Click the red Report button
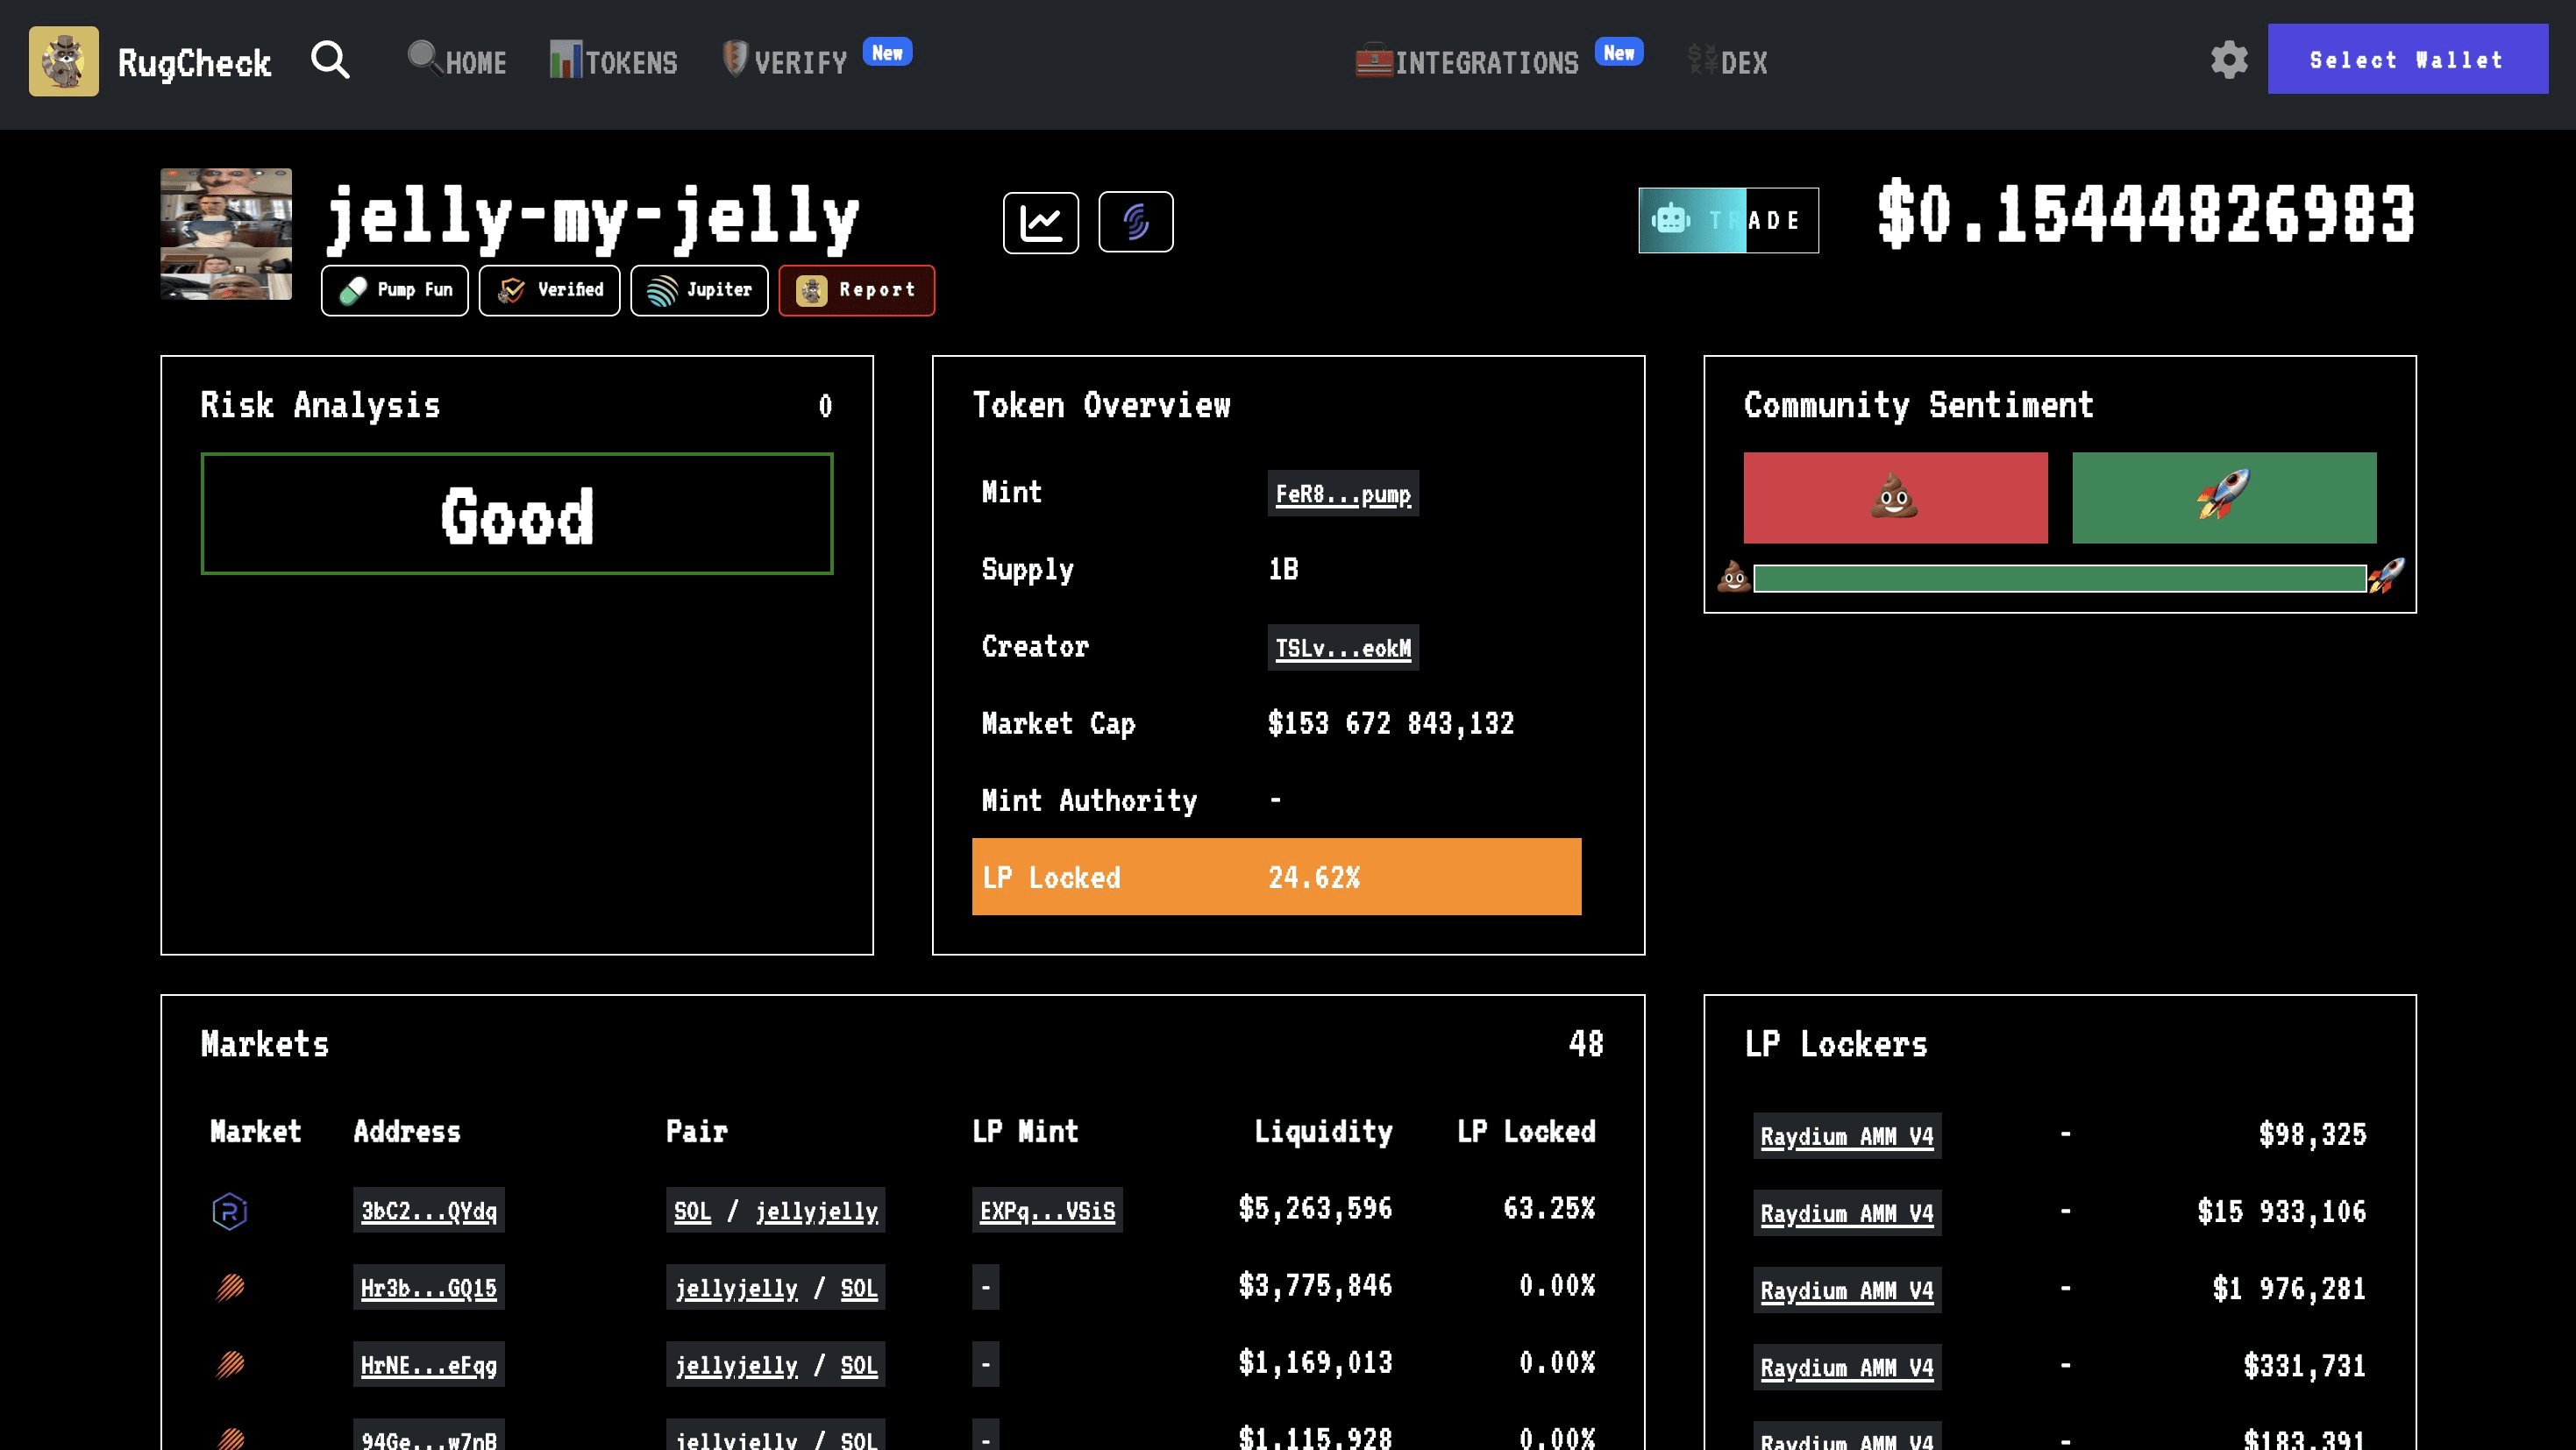The image size is (2576, 1450). coord(856,290)
